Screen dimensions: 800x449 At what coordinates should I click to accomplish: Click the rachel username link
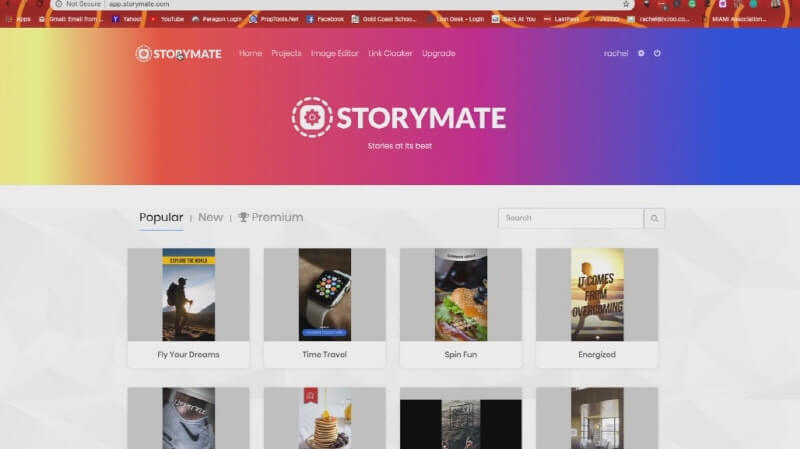click(616, 53)
